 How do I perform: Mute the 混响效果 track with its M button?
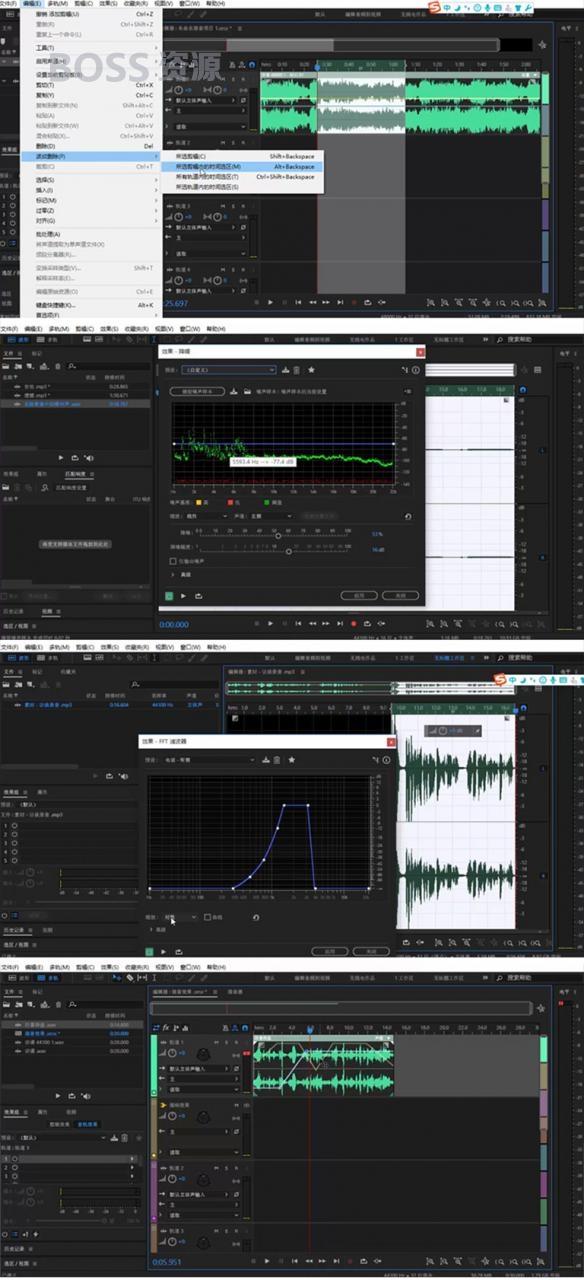tap(236, 1105)
